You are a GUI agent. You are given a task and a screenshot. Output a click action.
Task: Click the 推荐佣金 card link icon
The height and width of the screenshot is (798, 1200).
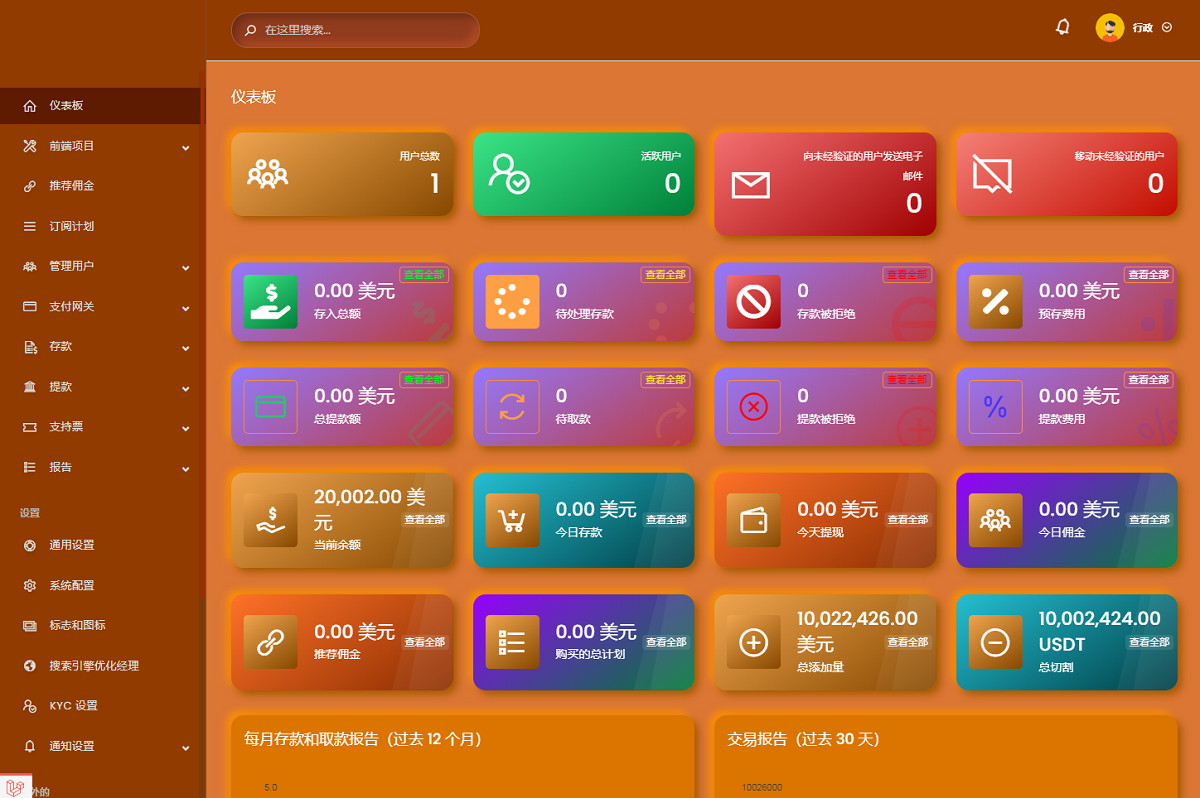(x=271, y=642)
